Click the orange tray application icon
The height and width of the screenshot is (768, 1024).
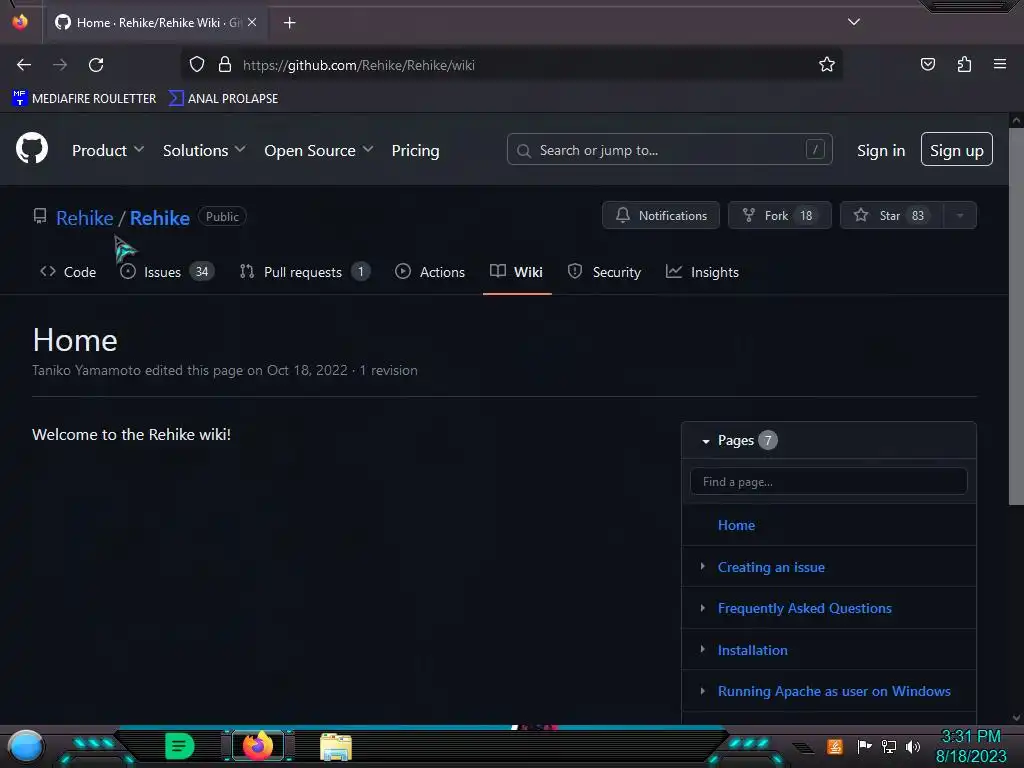pos(835,746)
